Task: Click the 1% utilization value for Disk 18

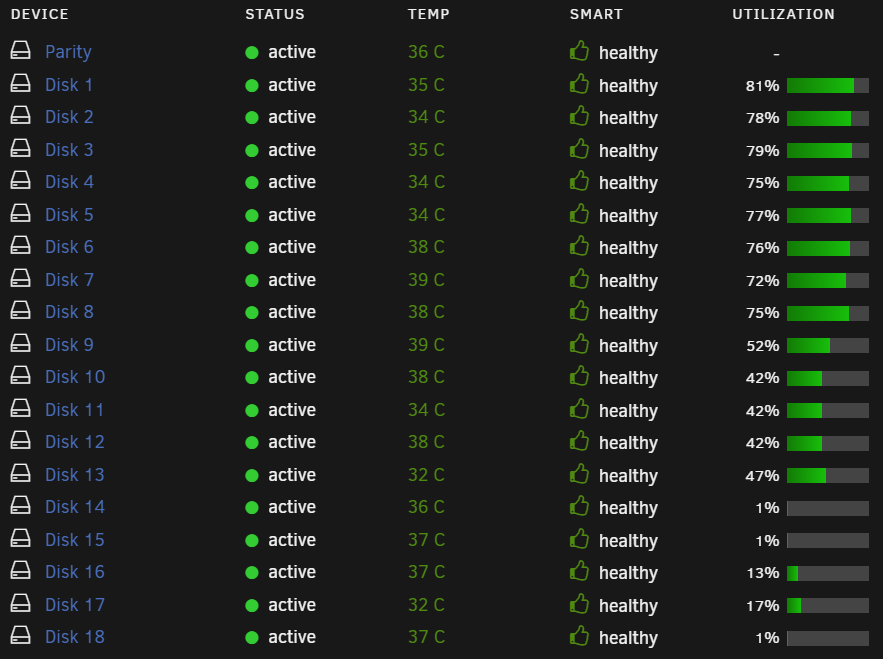Action: (x=768, y=638)
